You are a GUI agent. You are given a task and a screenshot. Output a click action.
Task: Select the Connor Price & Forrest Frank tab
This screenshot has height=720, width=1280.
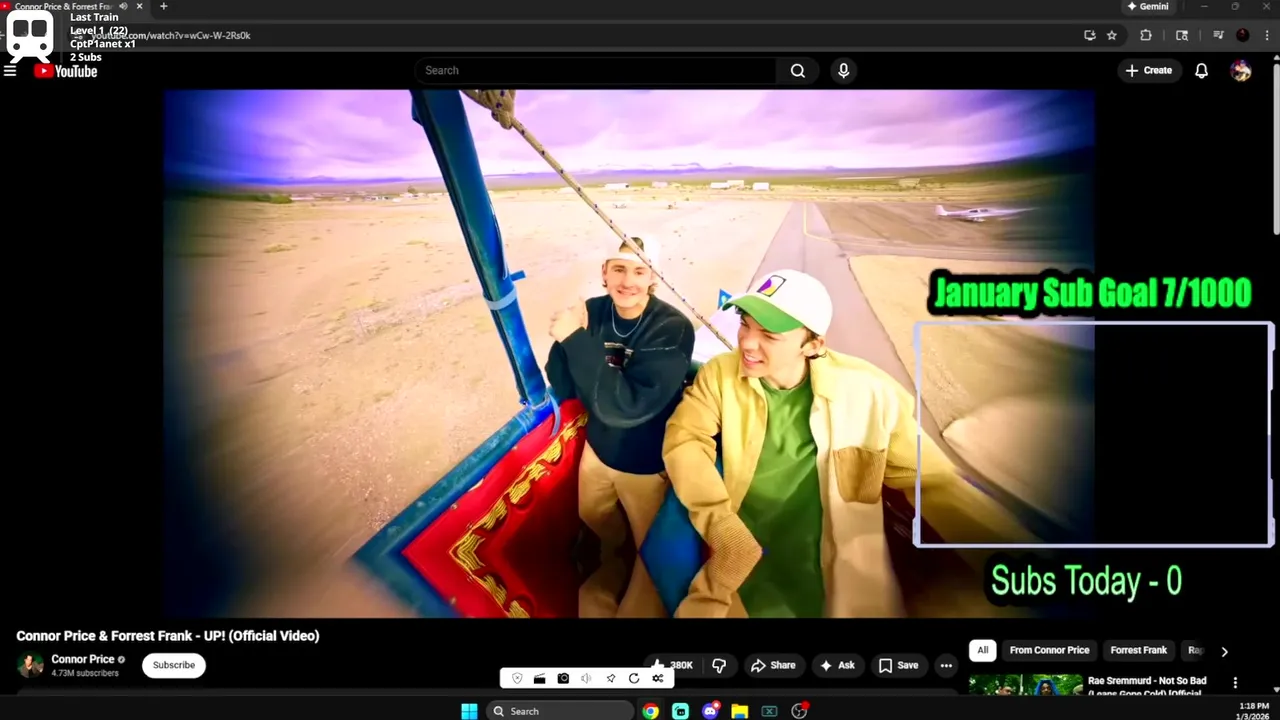[x=65, y=6]
